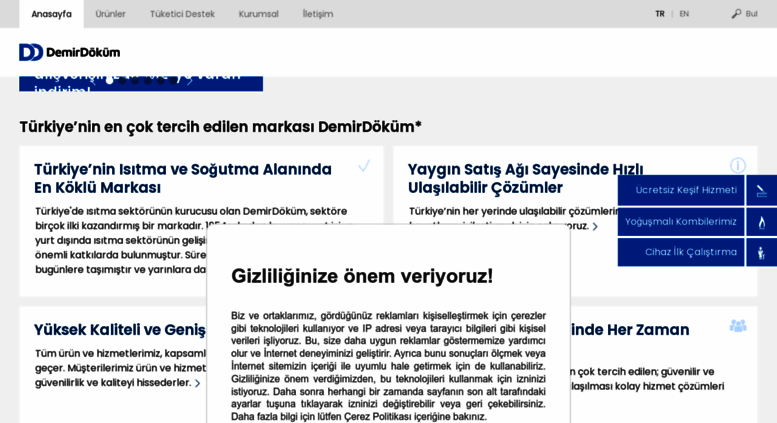The height and width of the screenshot is (423, 777).
Task: Click the icon beside Ücretsiz Keşif Hizmeti
Action: pyautogui.click(x=762, y=190)
